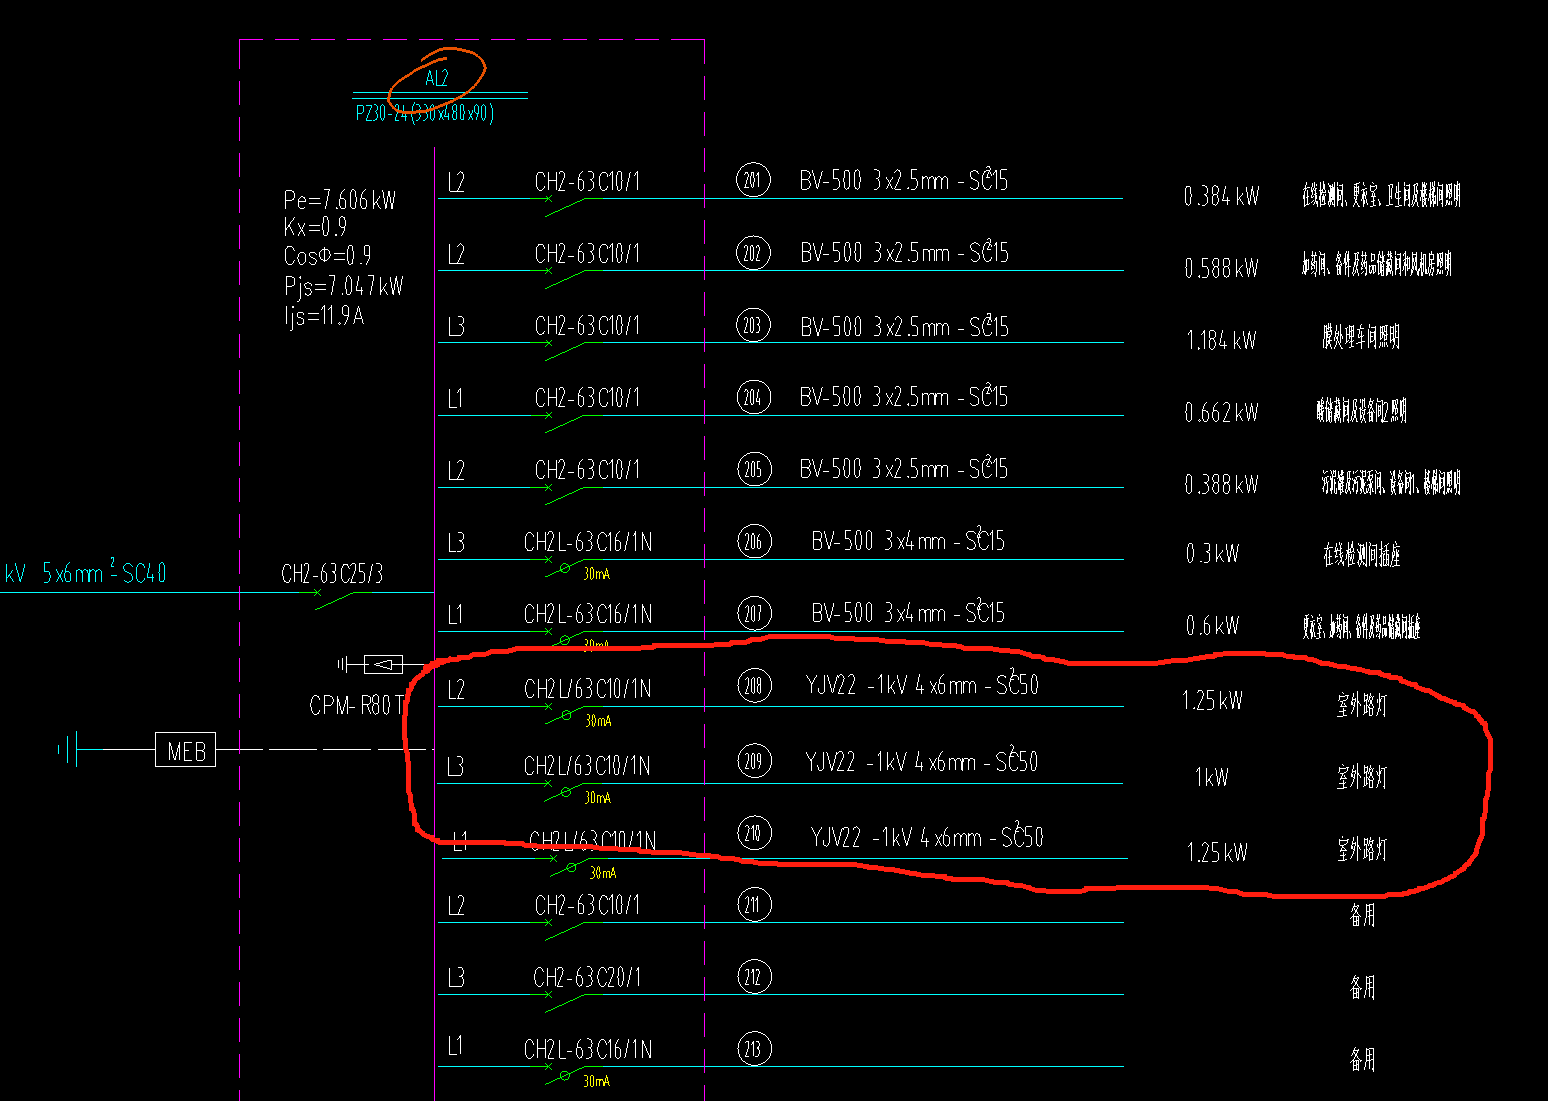The width and height of the screenshot is (1548, 1101).
Task: Click the Pjs=7.047kW text
Action: pyautogui.click(x=344, y=287)
